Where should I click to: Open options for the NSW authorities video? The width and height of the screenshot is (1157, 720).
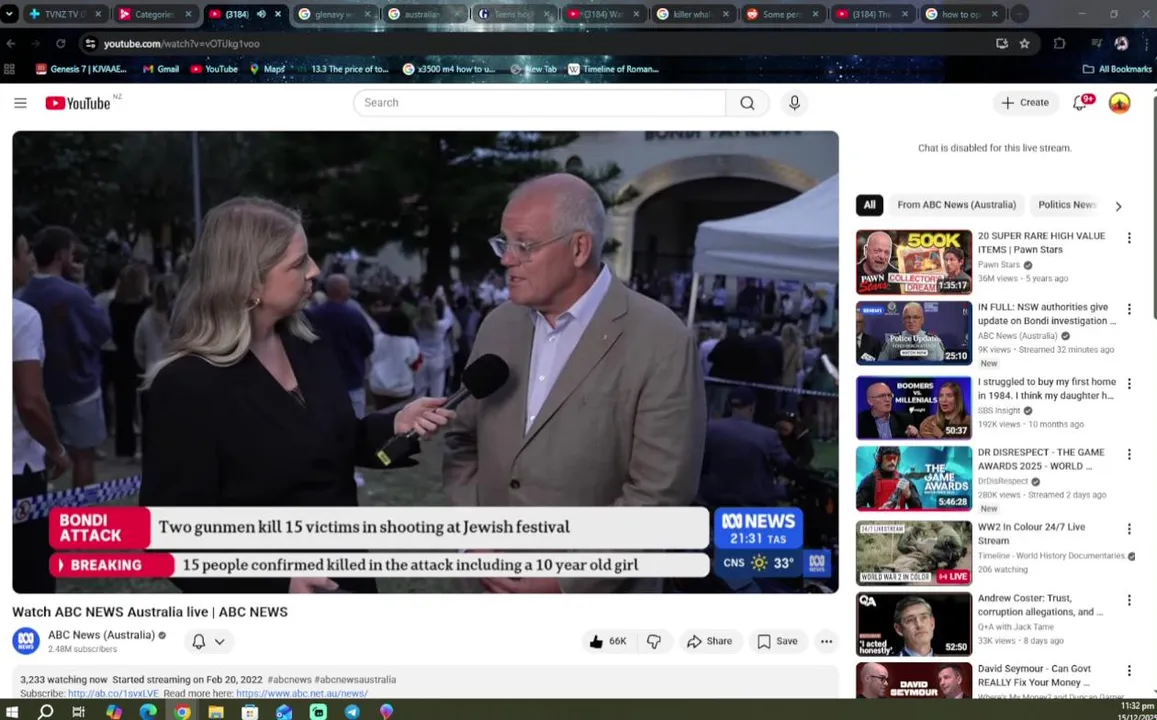(x=1128, y=309)
